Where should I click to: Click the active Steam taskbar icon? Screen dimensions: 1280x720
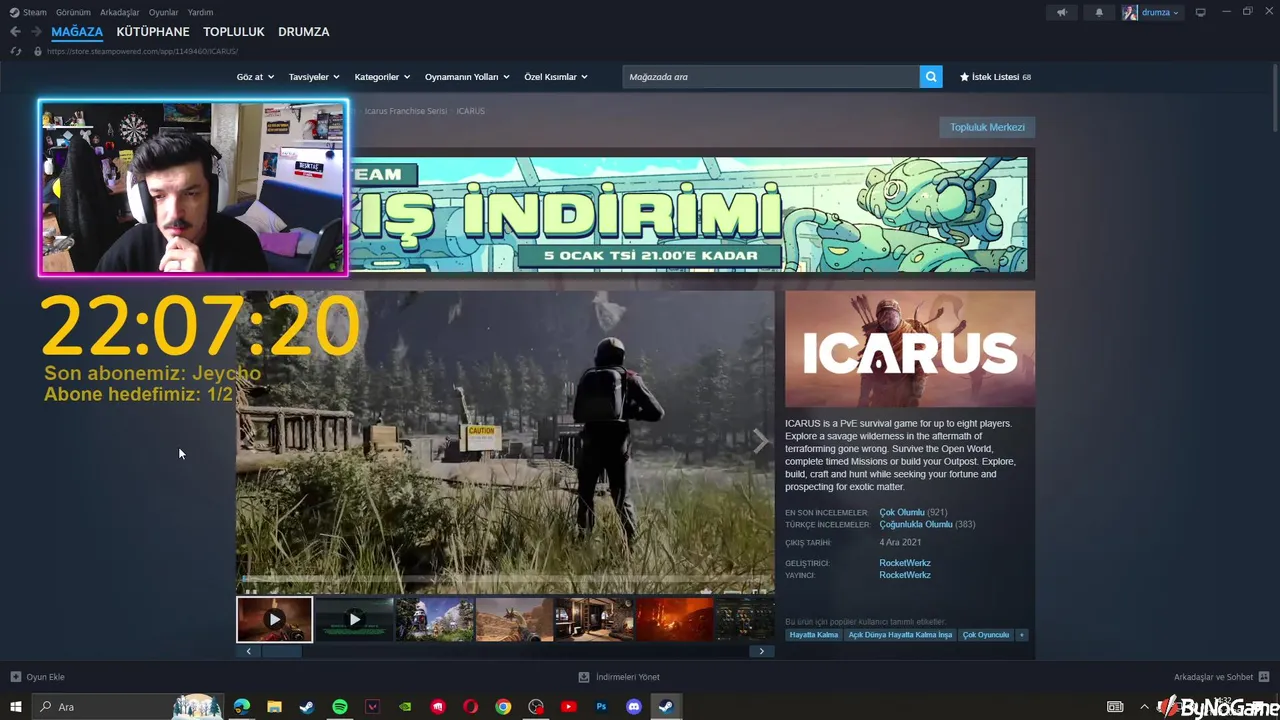(x=665, y=707)
